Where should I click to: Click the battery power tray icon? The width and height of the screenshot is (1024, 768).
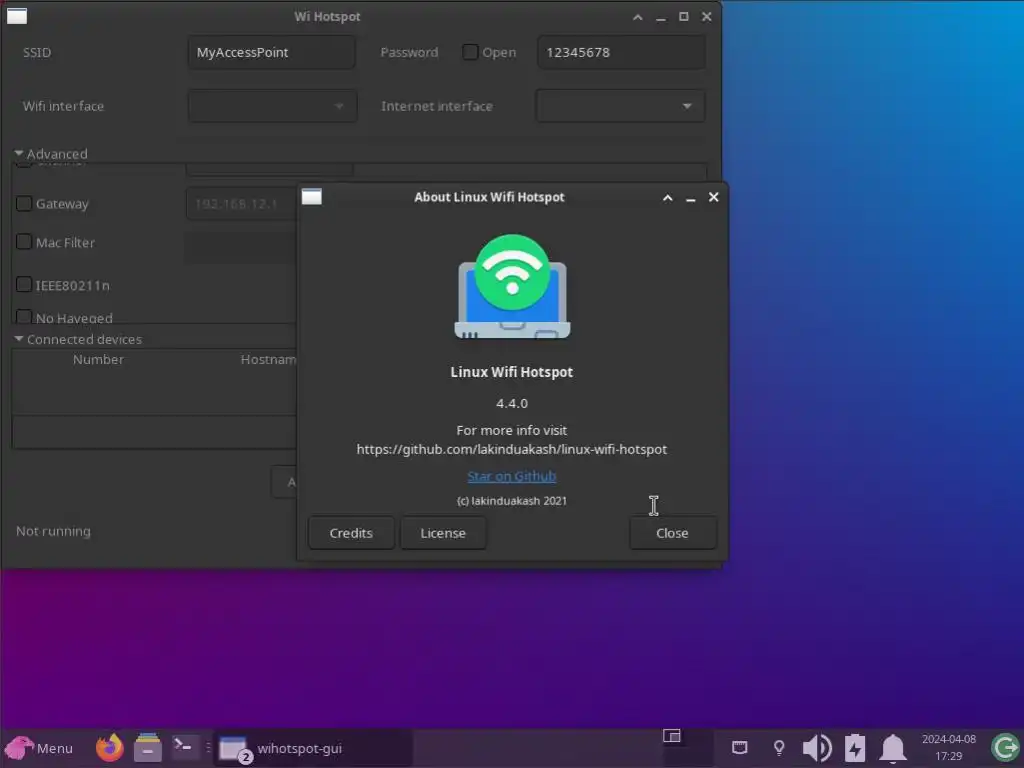855,748
